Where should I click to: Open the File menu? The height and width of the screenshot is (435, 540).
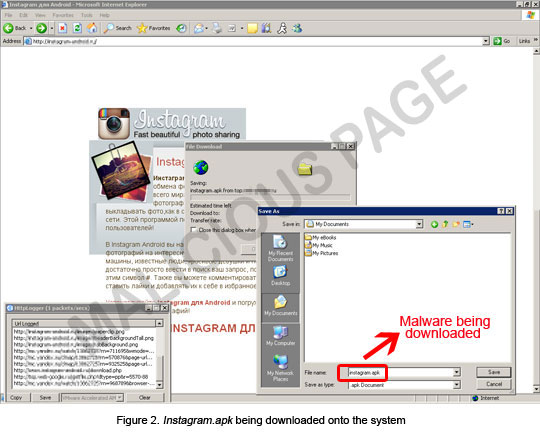point(9,15)
